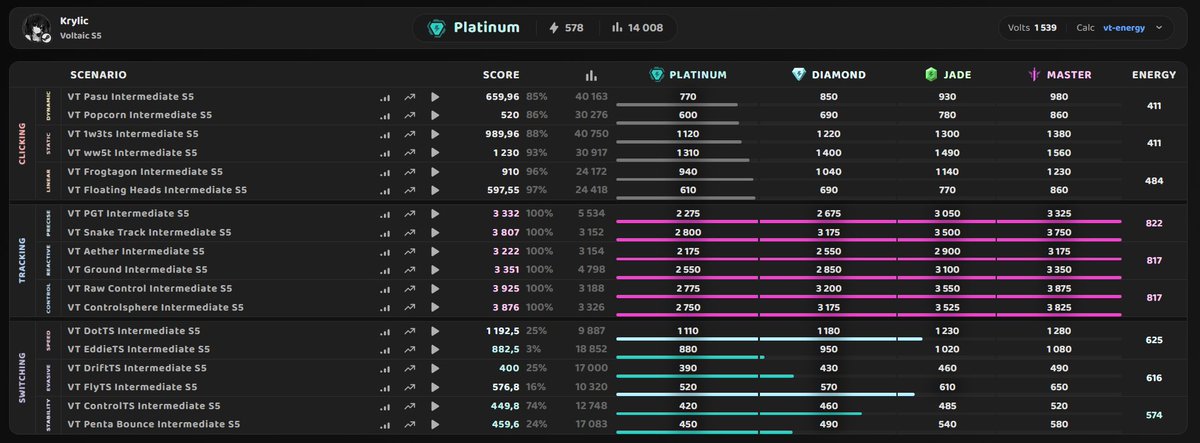Open the trend graph for VT Ground Intermediate S5
1200x443 pixels.
point(410,269)
